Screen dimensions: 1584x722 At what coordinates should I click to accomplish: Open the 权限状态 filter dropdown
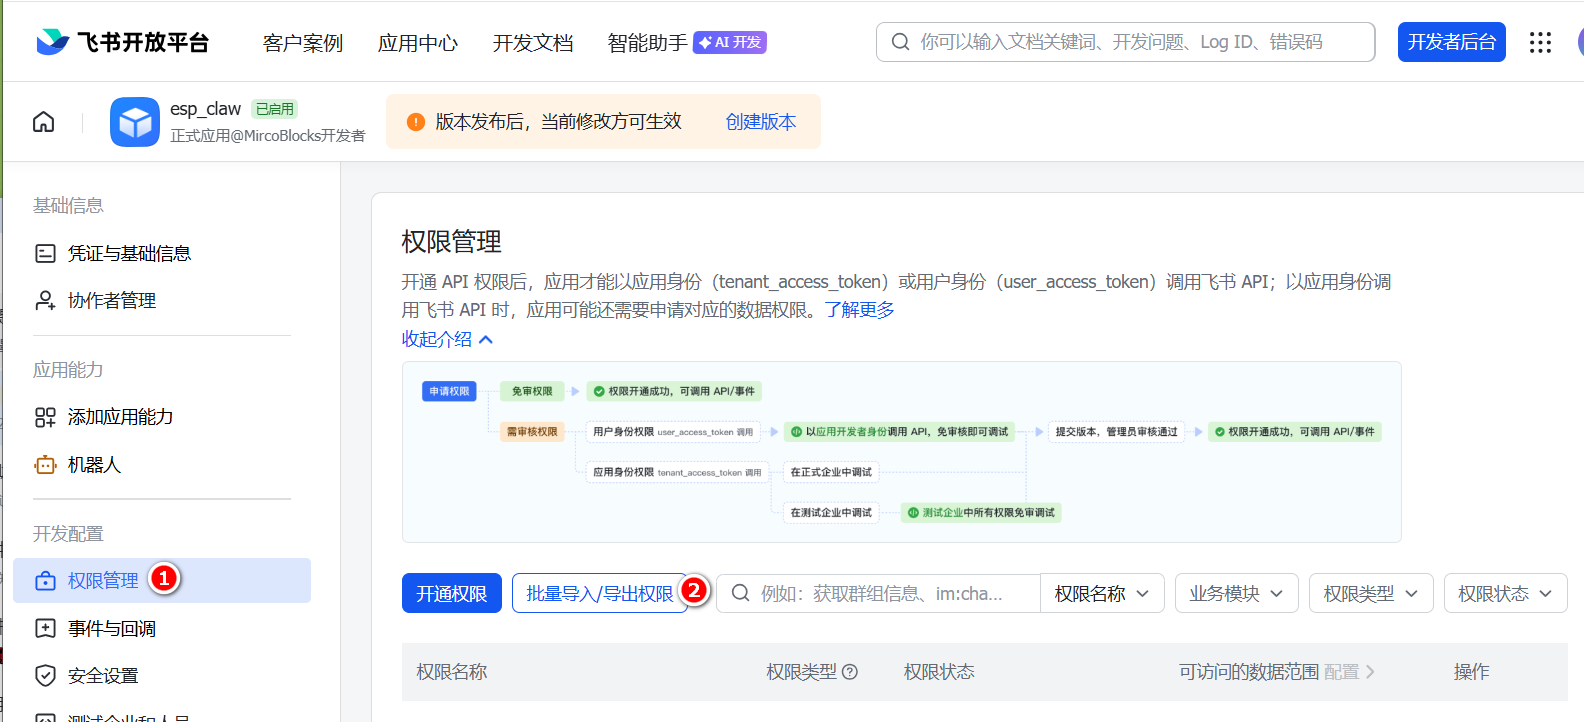coord(1506,593)
